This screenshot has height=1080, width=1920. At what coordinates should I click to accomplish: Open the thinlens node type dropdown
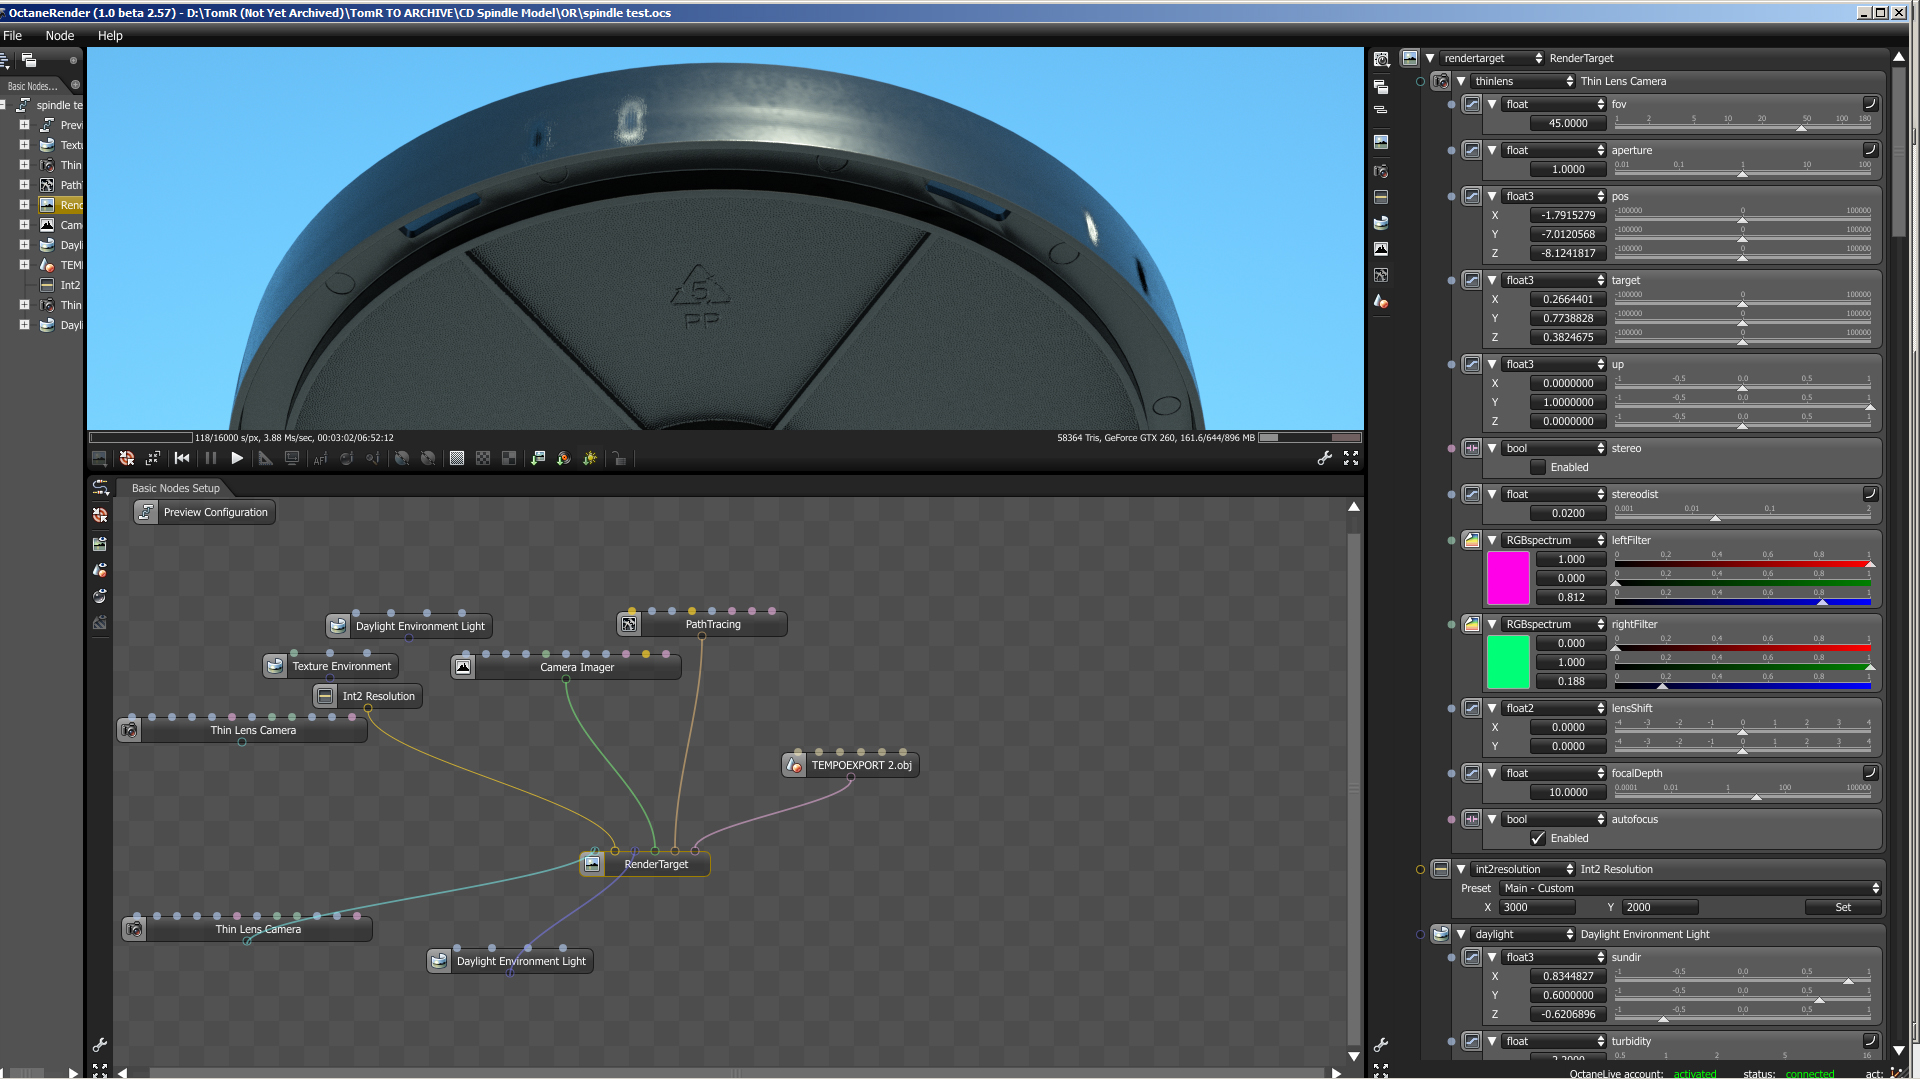[1523, 82]
